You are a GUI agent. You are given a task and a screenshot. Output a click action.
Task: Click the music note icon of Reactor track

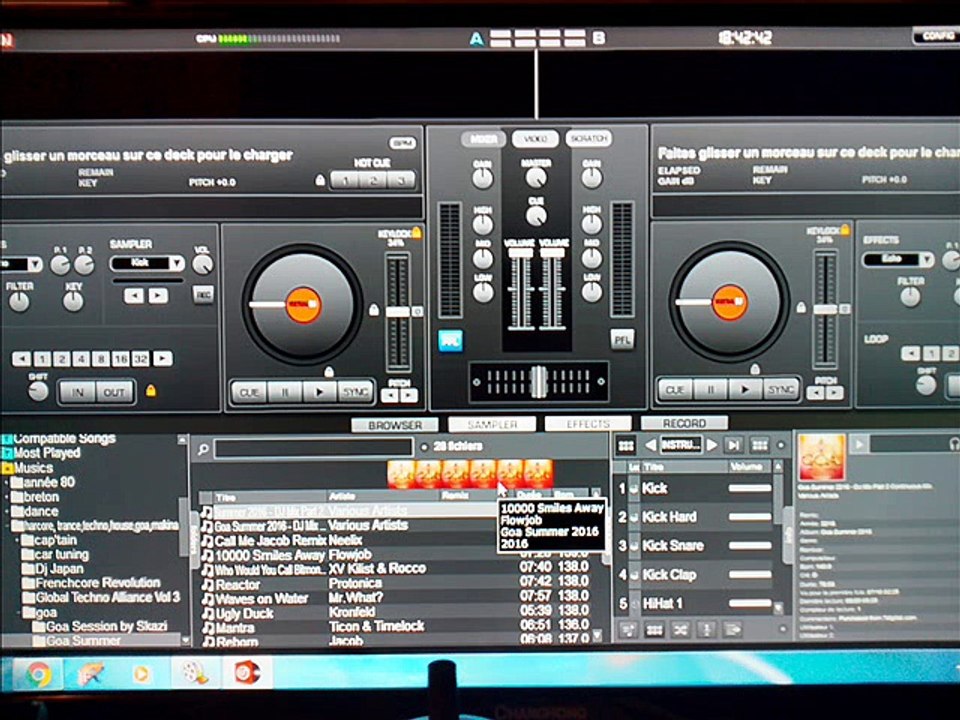[208, 584]
